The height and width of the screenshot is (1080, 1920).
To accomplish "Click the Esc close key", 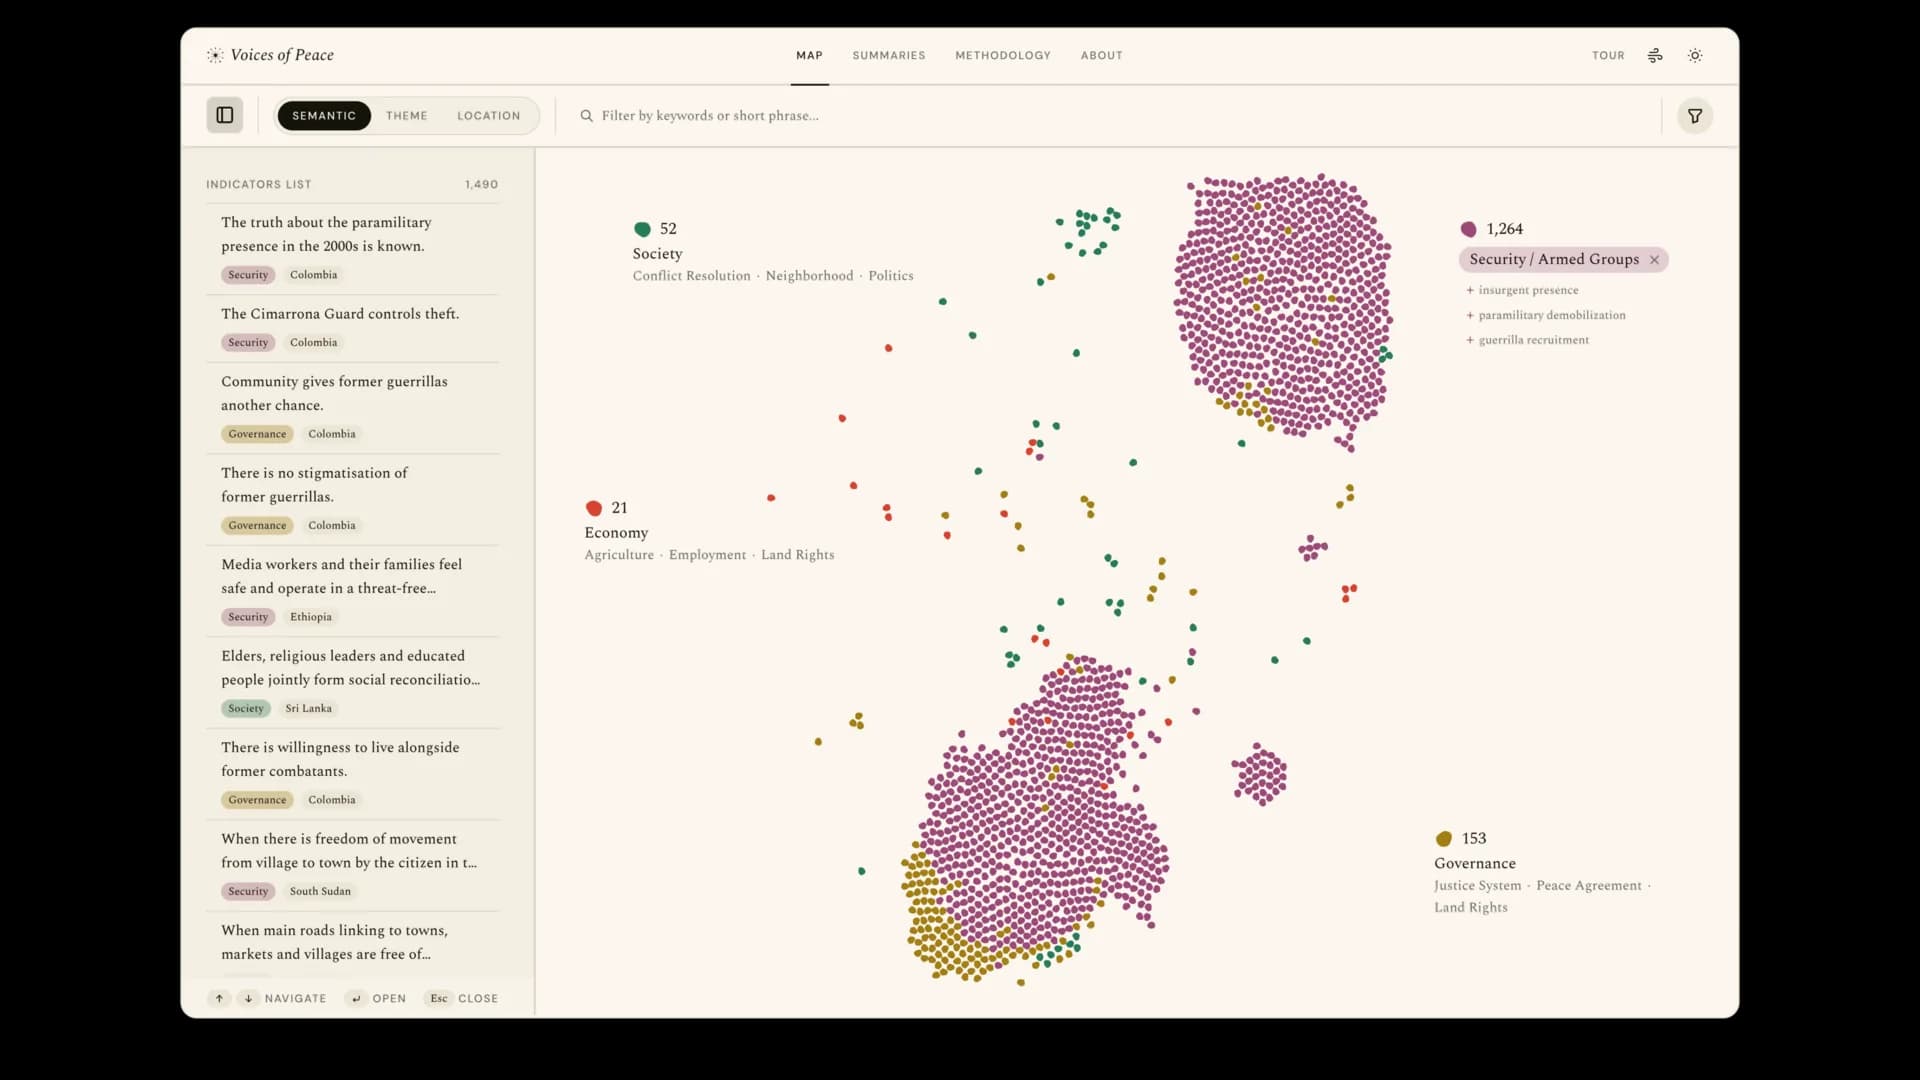I will coord(439,998).
